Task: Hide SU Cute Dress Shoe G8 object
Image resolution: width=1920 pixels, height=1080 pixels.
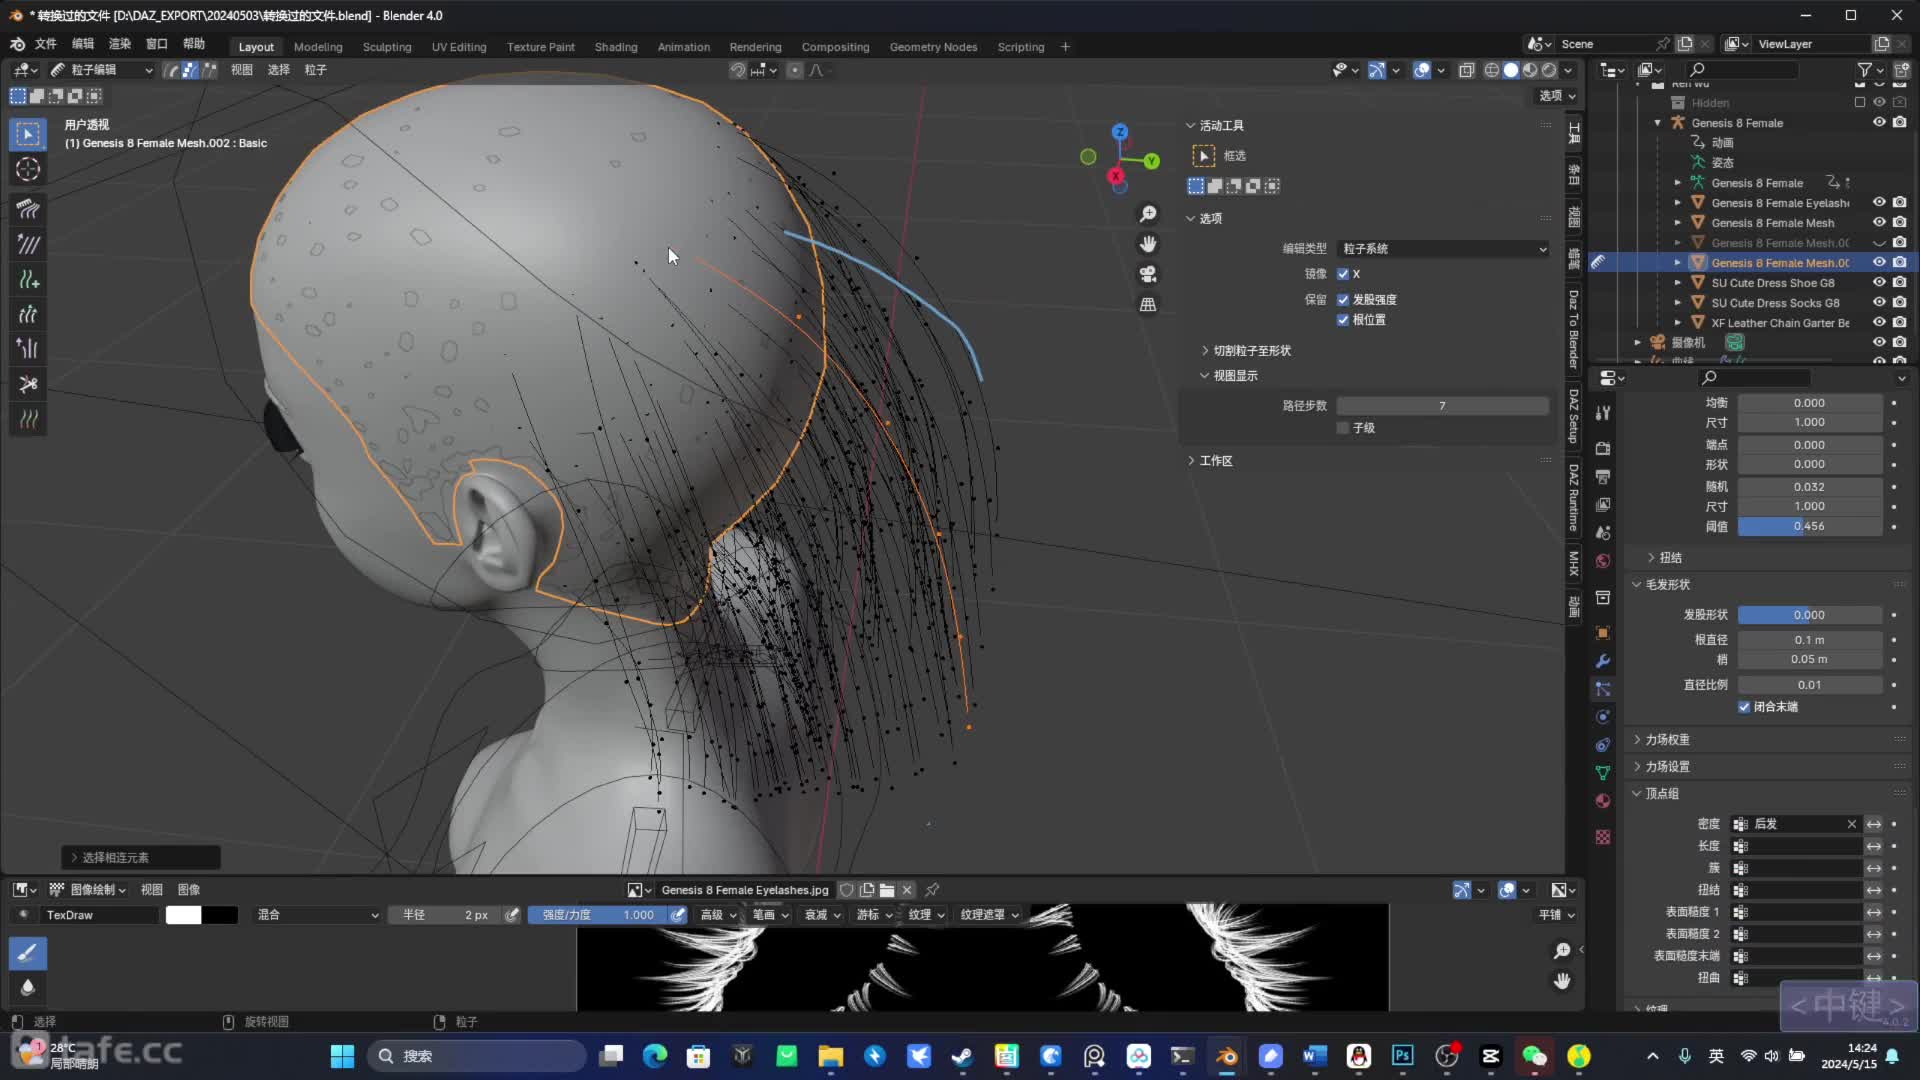Action: [x=1879, y=282]
